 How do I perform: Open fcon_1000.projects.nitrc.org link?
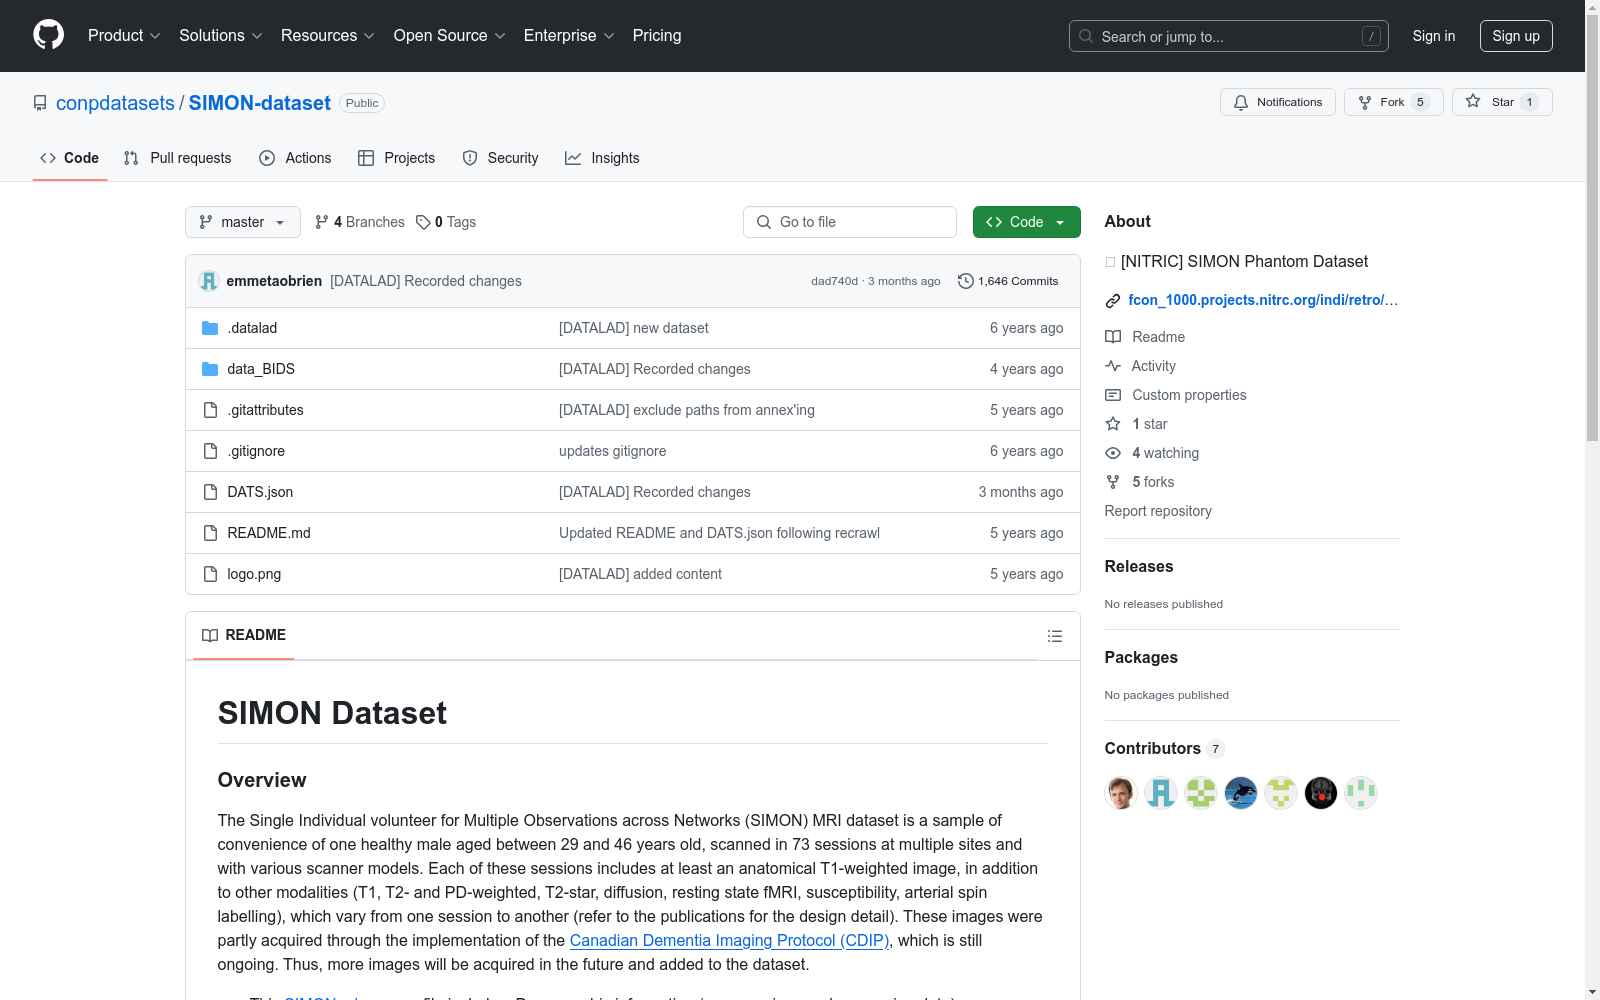click(x=1263, y=300)
